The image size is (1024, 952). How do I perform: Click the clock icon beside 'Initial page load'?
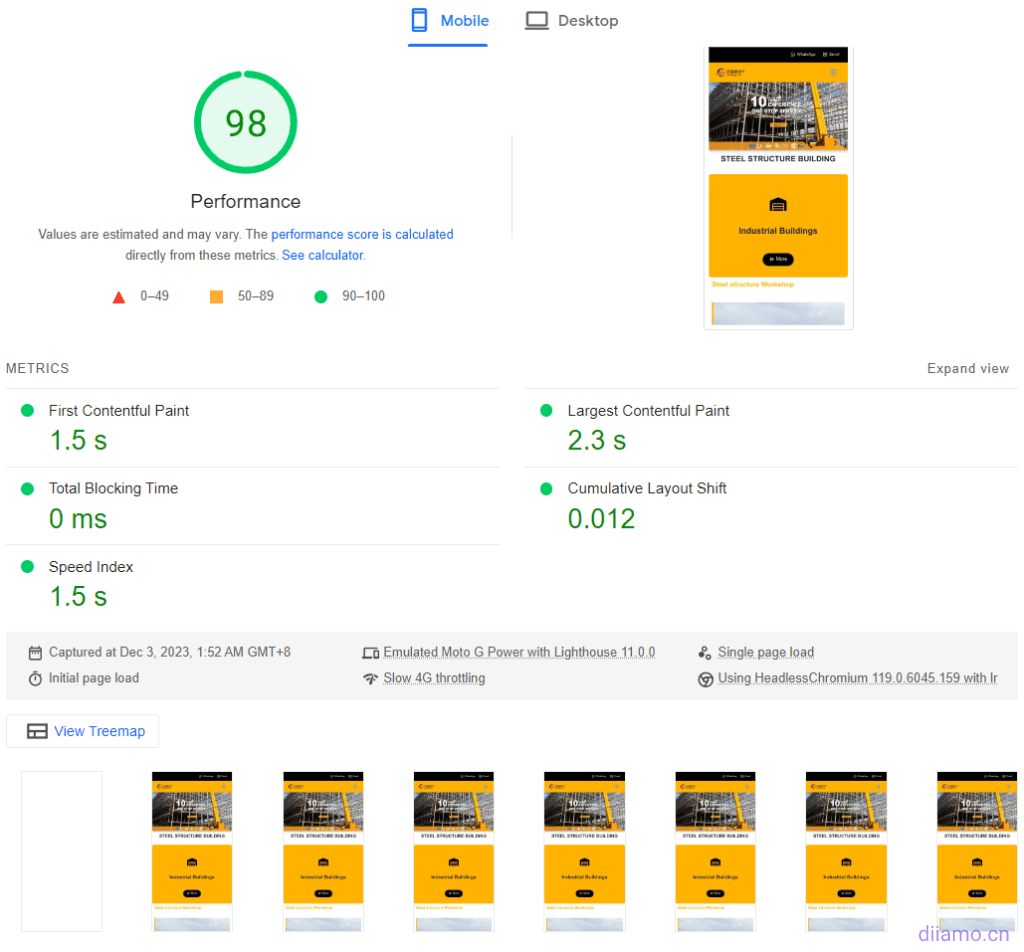tap(37, 678)
